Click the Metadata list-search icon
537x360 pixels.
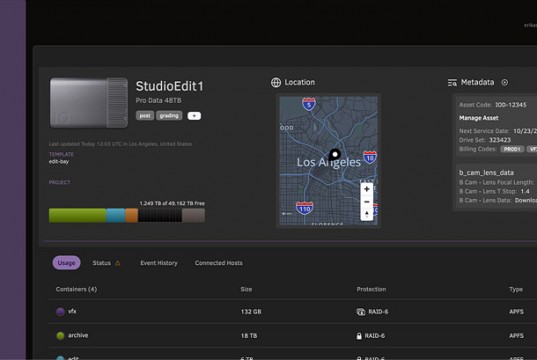coord(452,83)
